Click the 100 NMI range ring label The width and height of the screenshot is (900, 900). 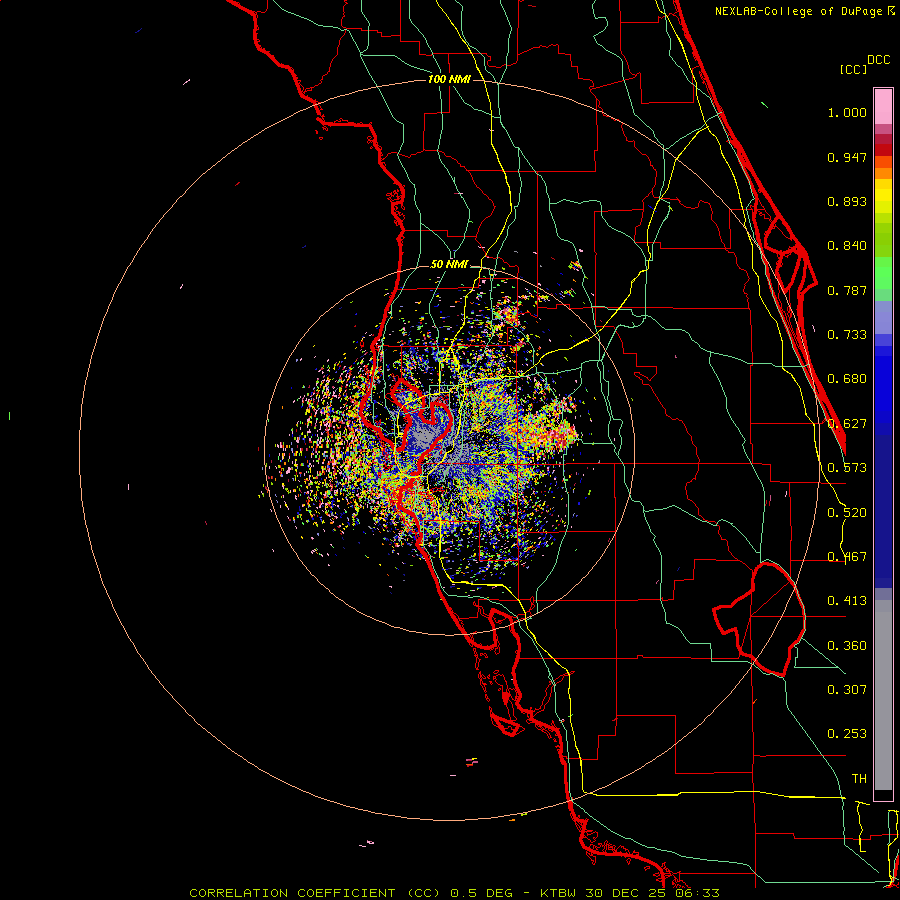(449, 79)
